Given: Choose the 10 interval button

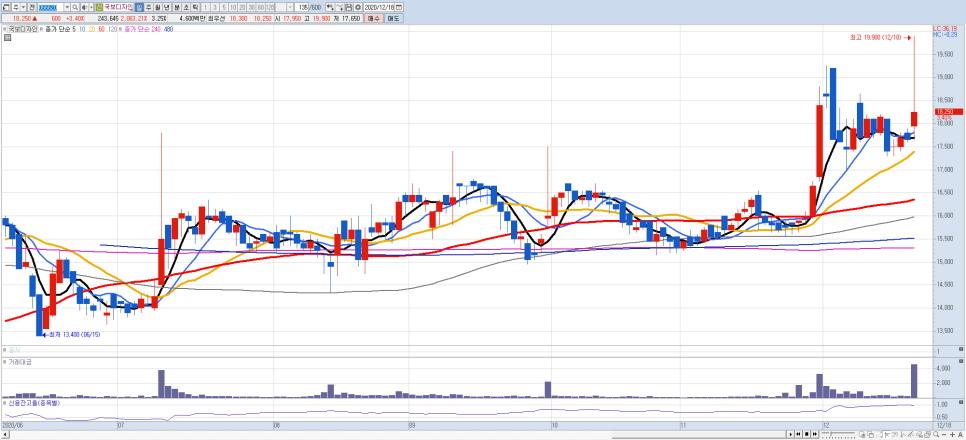Looking at the screenshot, I should (x=233, y=7).
